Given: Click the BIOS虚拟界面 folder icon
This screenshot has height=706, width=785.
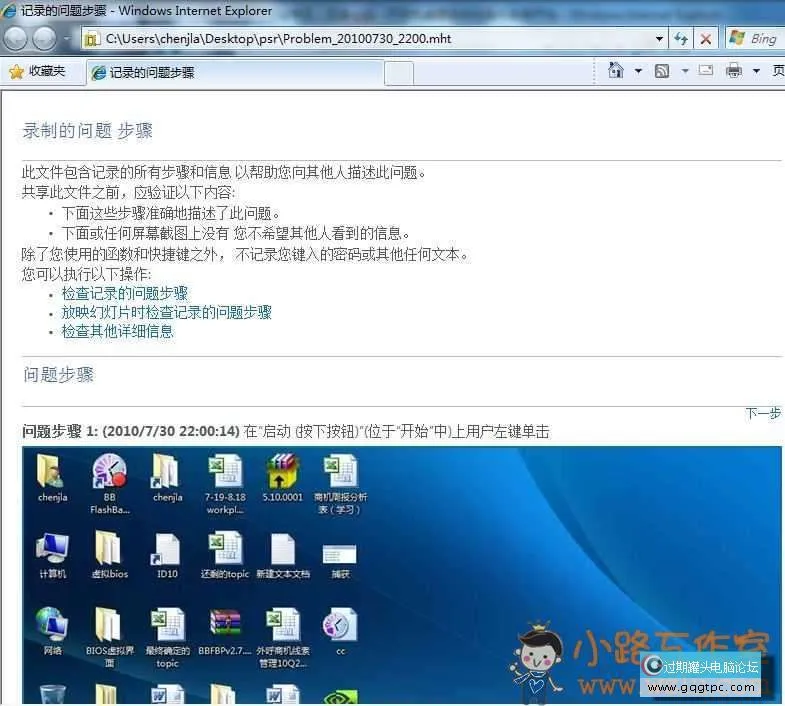Looking at the screenshot, I should tap(110, 637).
